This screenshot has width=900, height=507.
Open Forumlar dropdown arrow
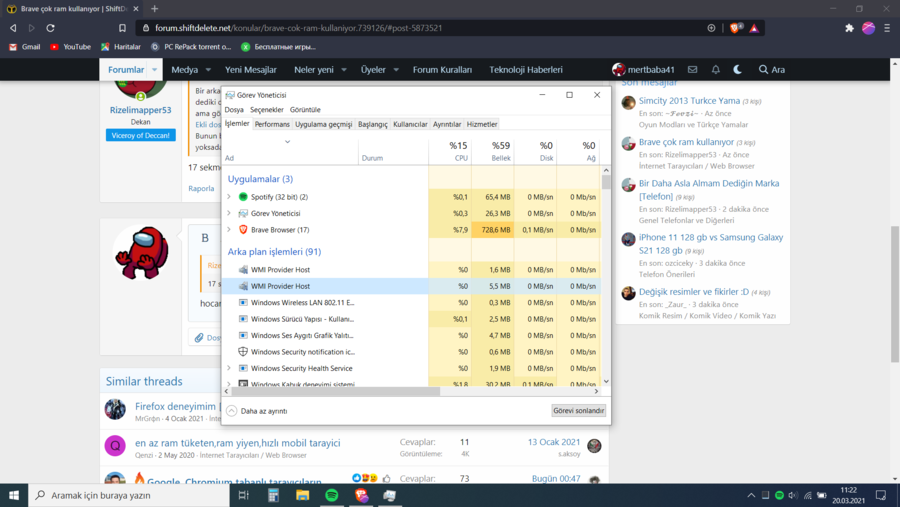point(154,69)
